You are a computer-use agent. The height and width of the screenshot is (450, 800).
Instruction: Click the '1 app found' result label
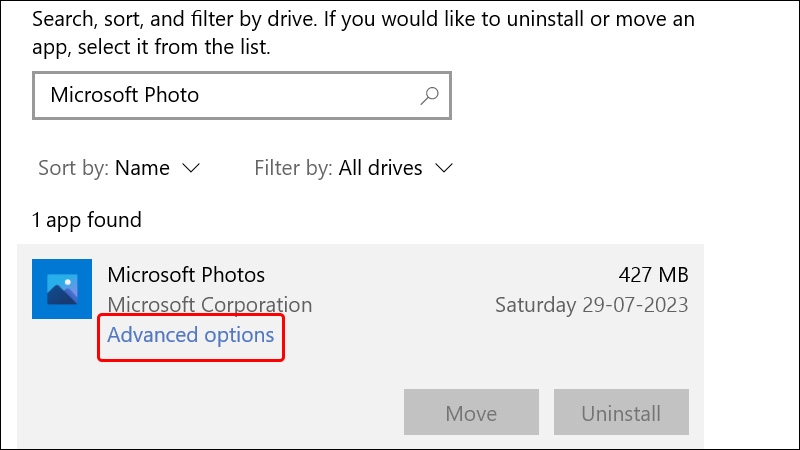point(87,220)
